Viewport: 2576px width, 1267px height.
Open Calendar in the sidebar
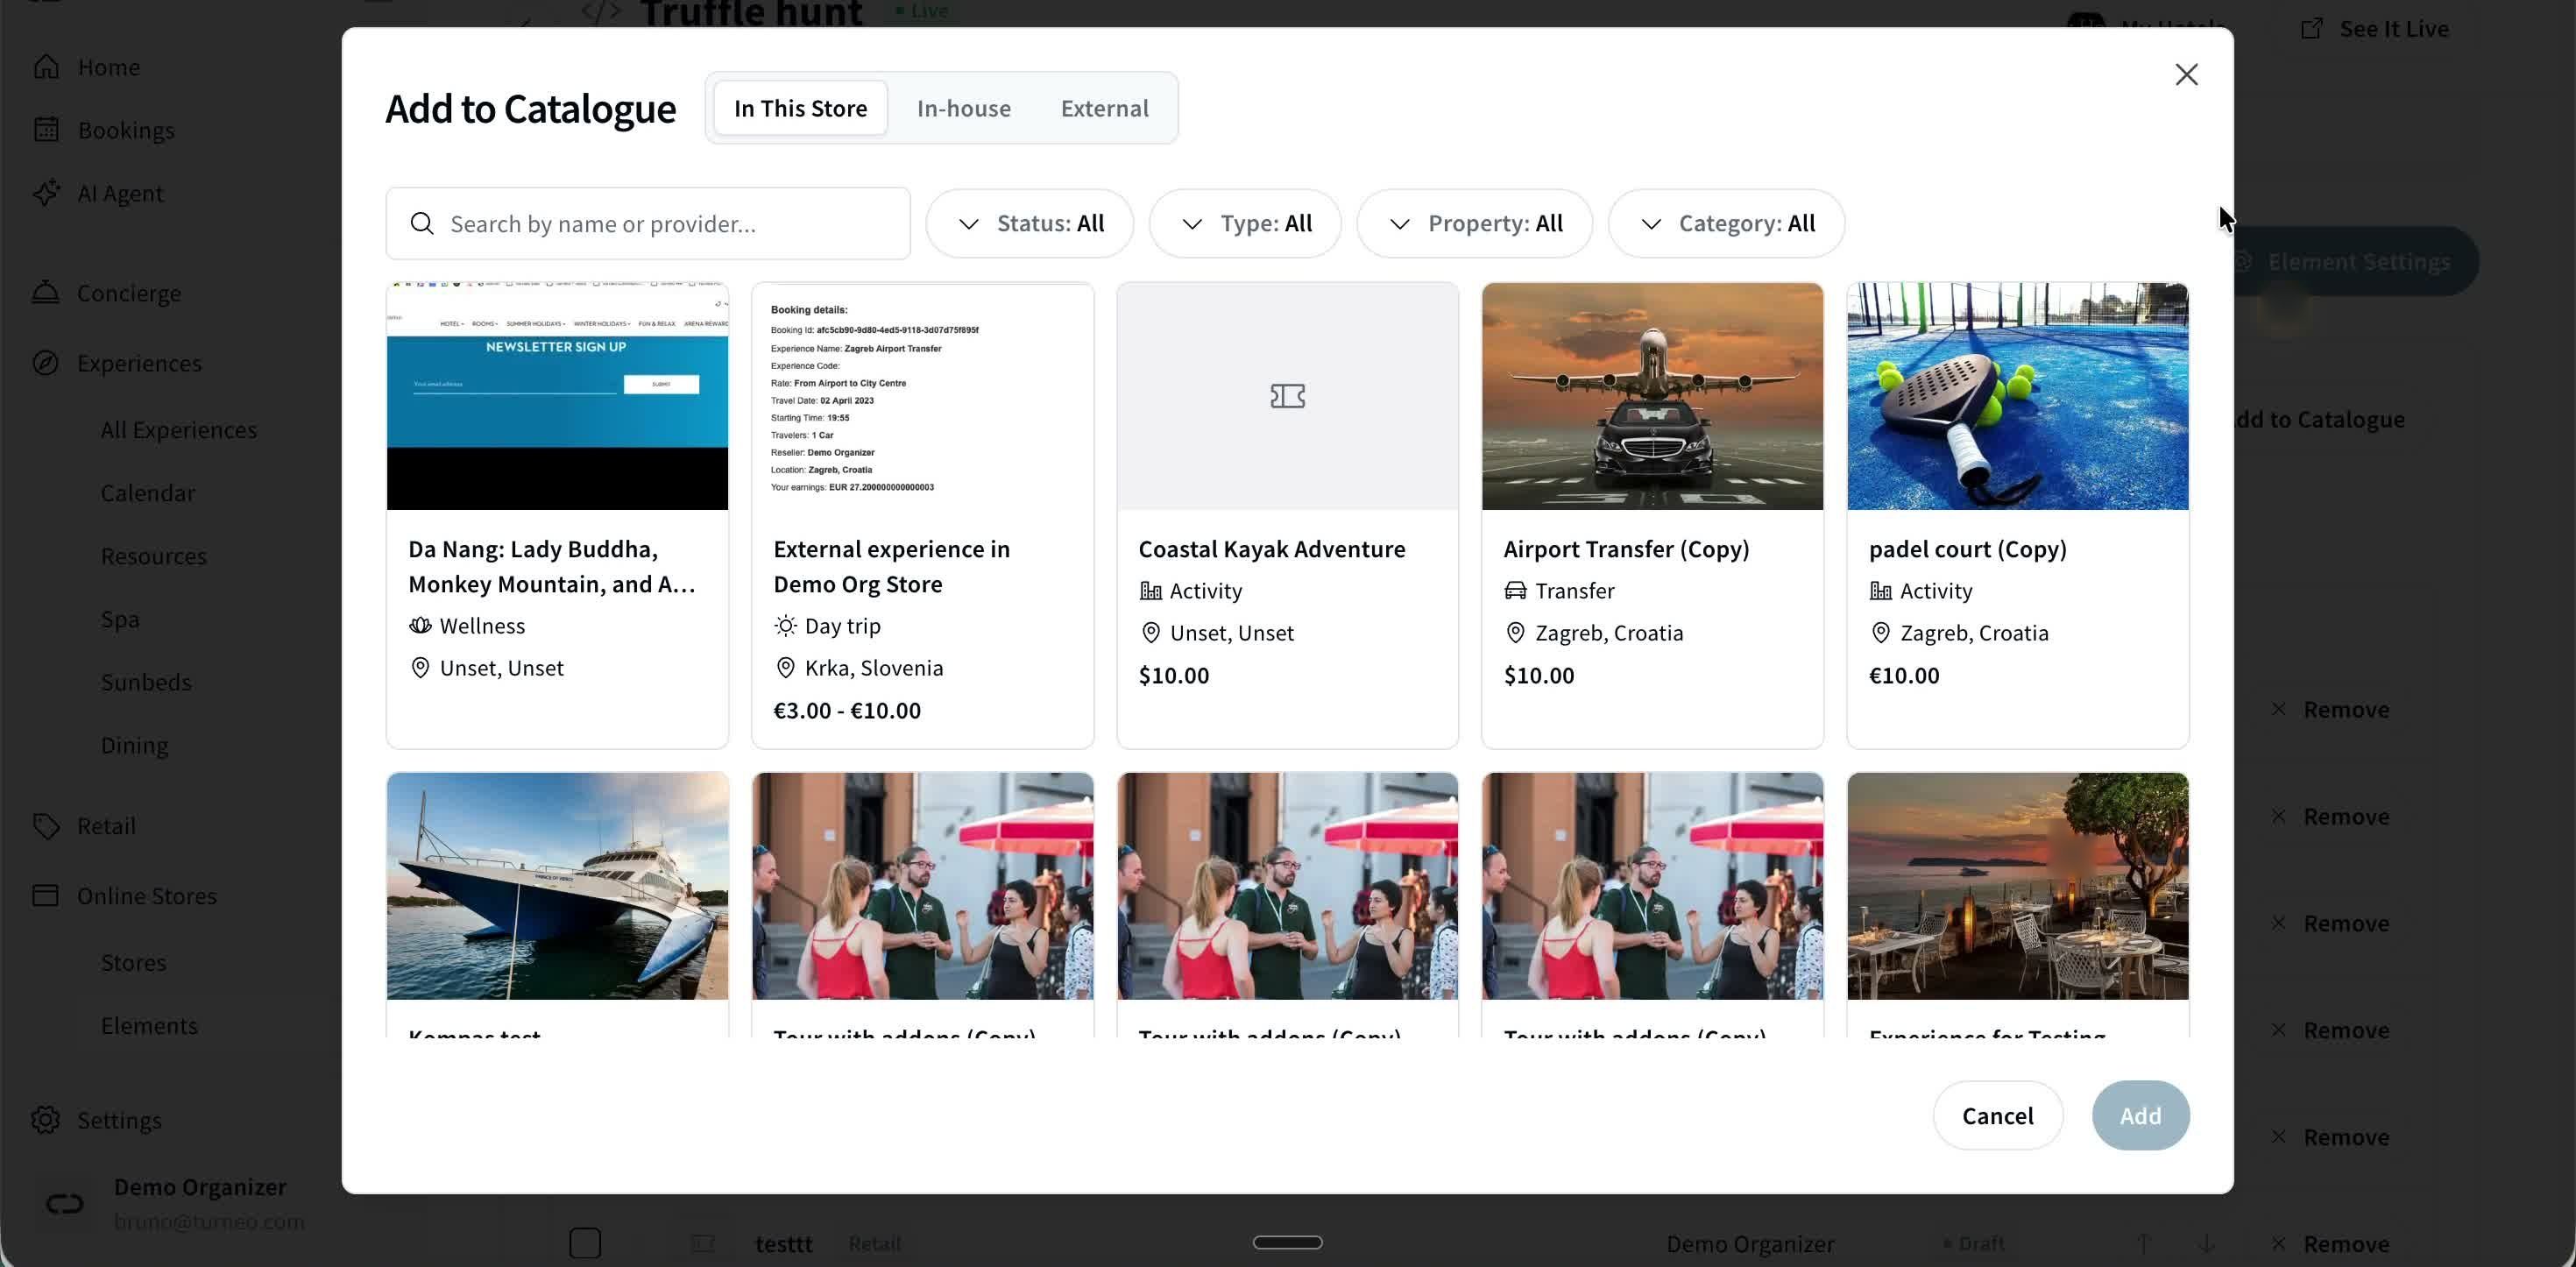[148, 493]
